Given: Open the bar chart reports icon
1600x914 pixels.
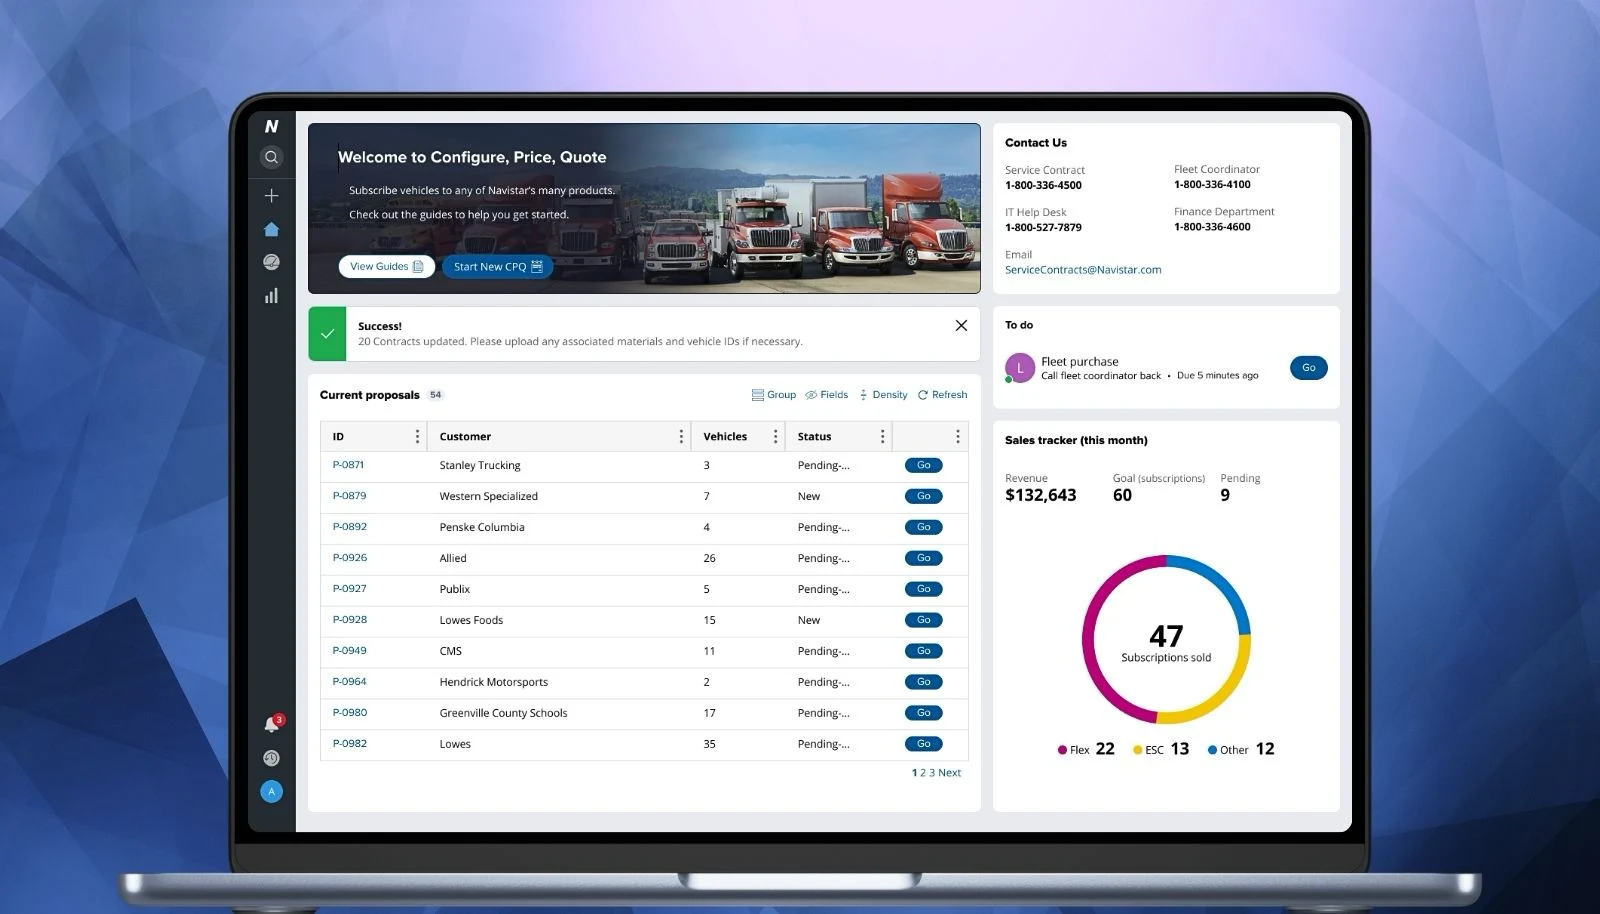Looking at the screenshot, I should 271,296.
